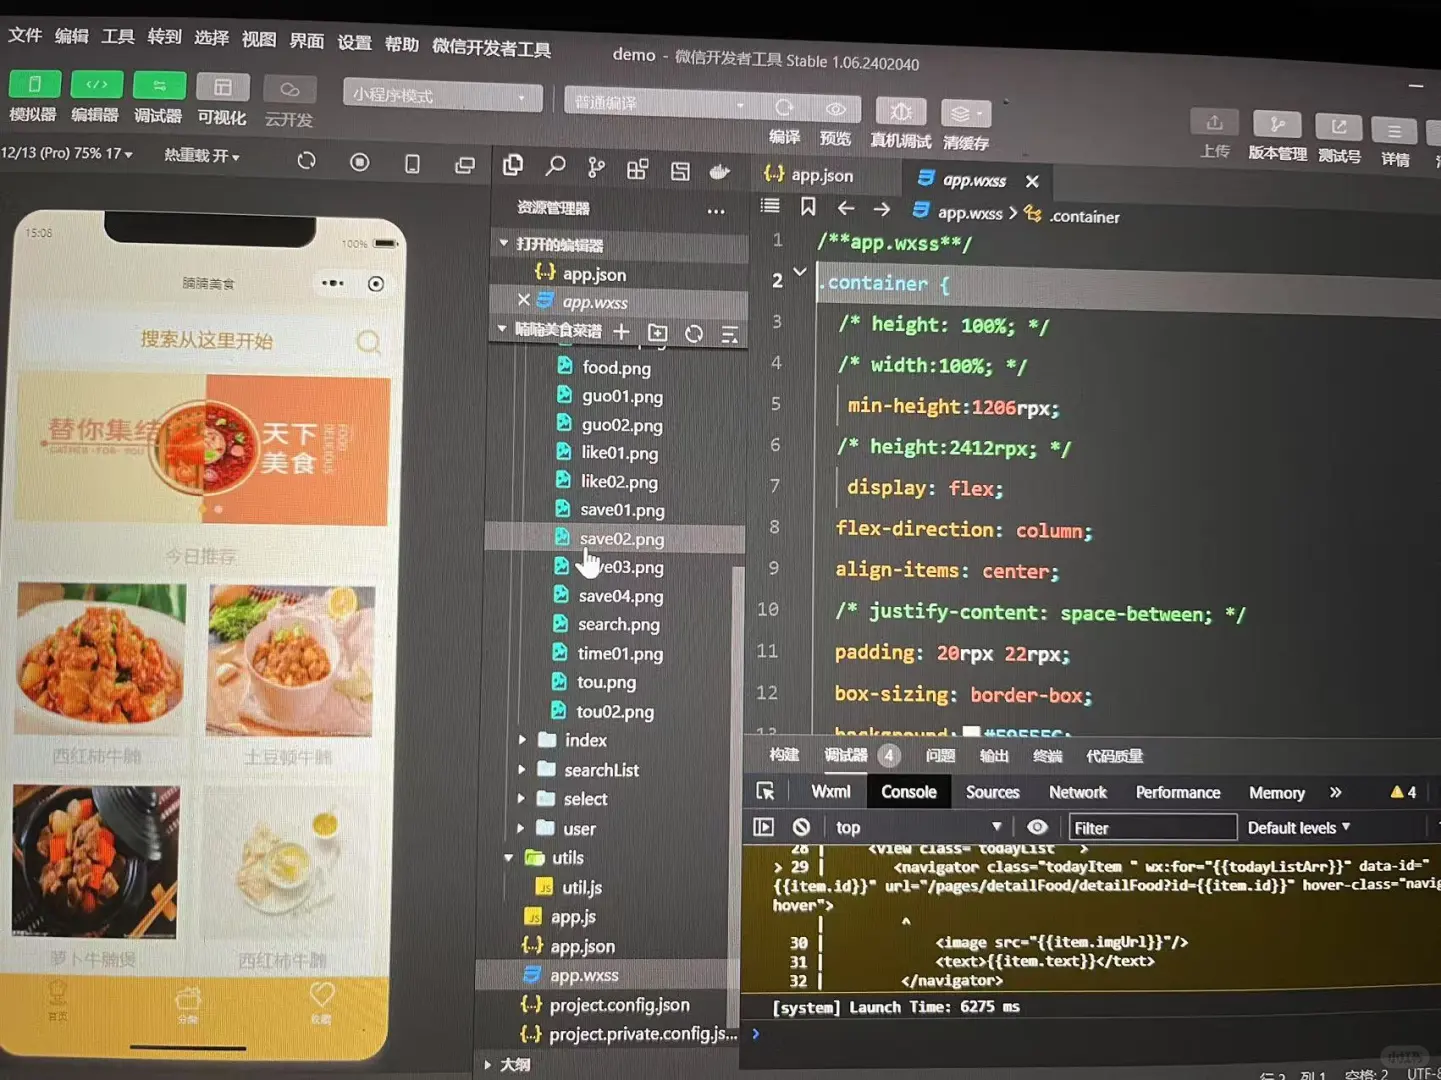Navigate back with the editor left arrow
Image resolution: width=1441 pixels, height=1080 pixels.
846,207
